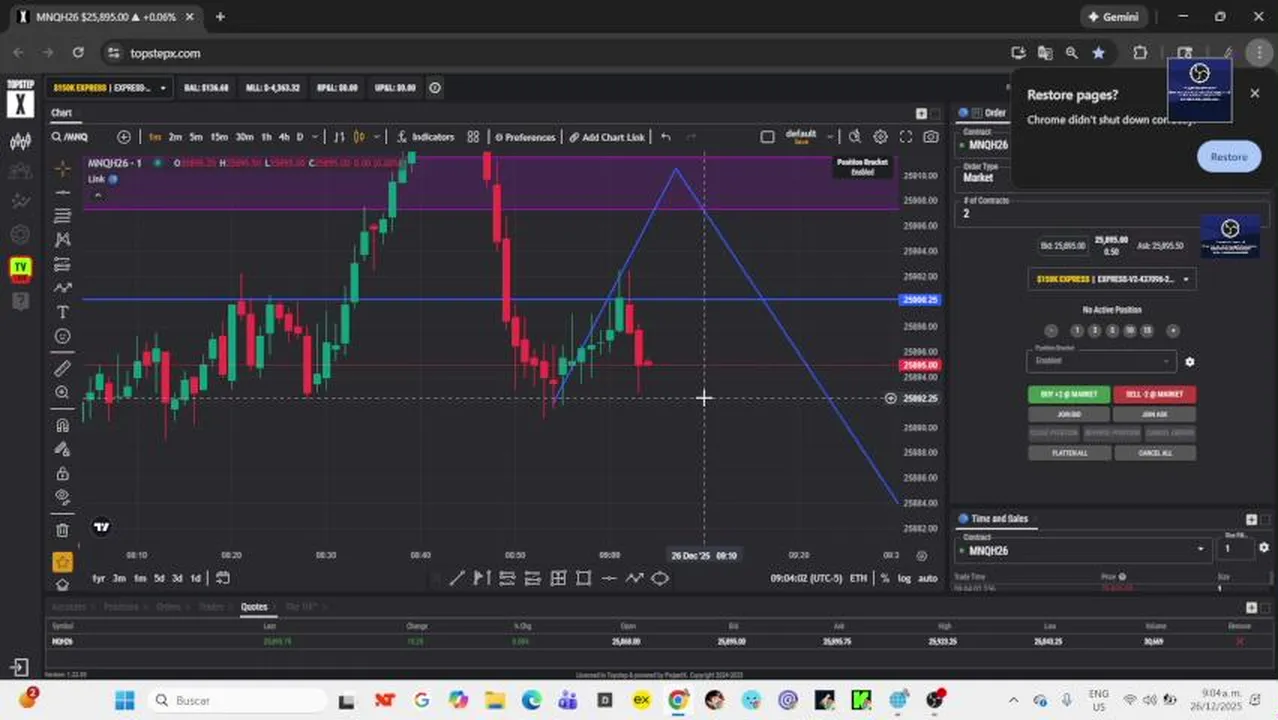The image size is (1278, 720).
Task: Toggle percent scale on chart axis
Action: click(x=885, y=578)
